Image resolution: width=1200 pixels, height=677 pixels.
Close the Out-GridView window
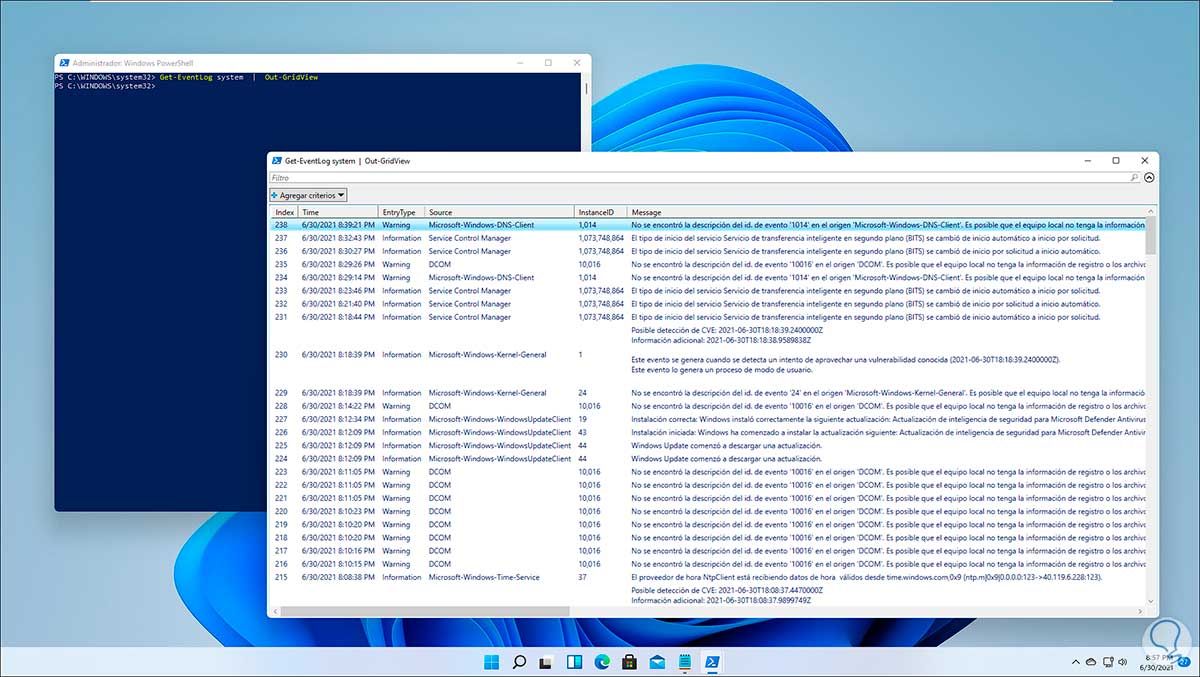(1144, 160)
